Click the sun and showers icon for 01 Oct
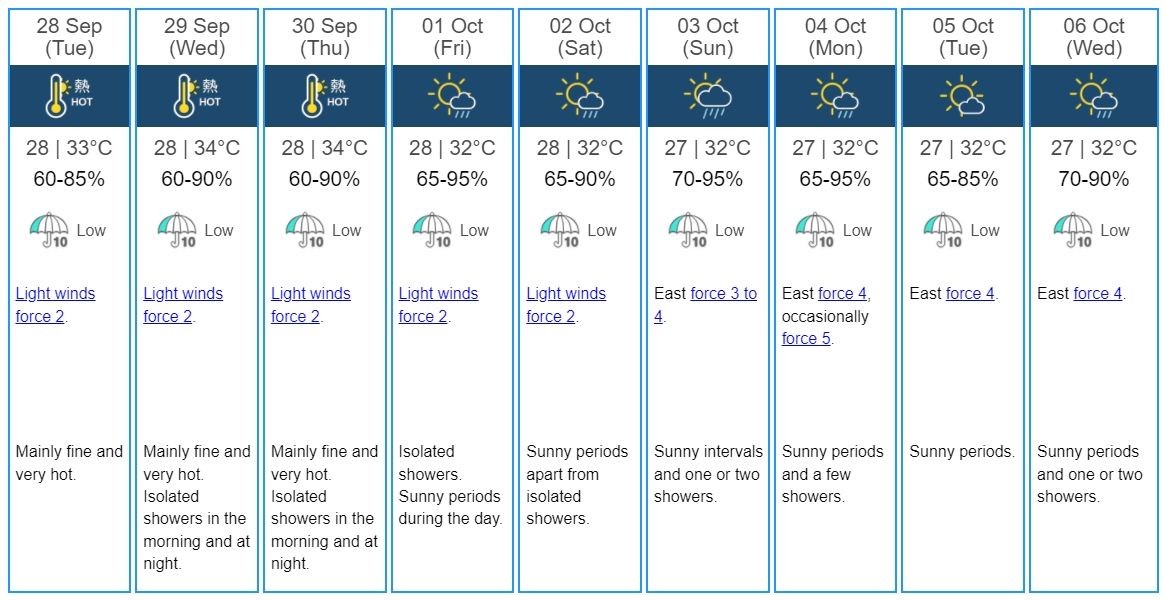 coord(452,97)
